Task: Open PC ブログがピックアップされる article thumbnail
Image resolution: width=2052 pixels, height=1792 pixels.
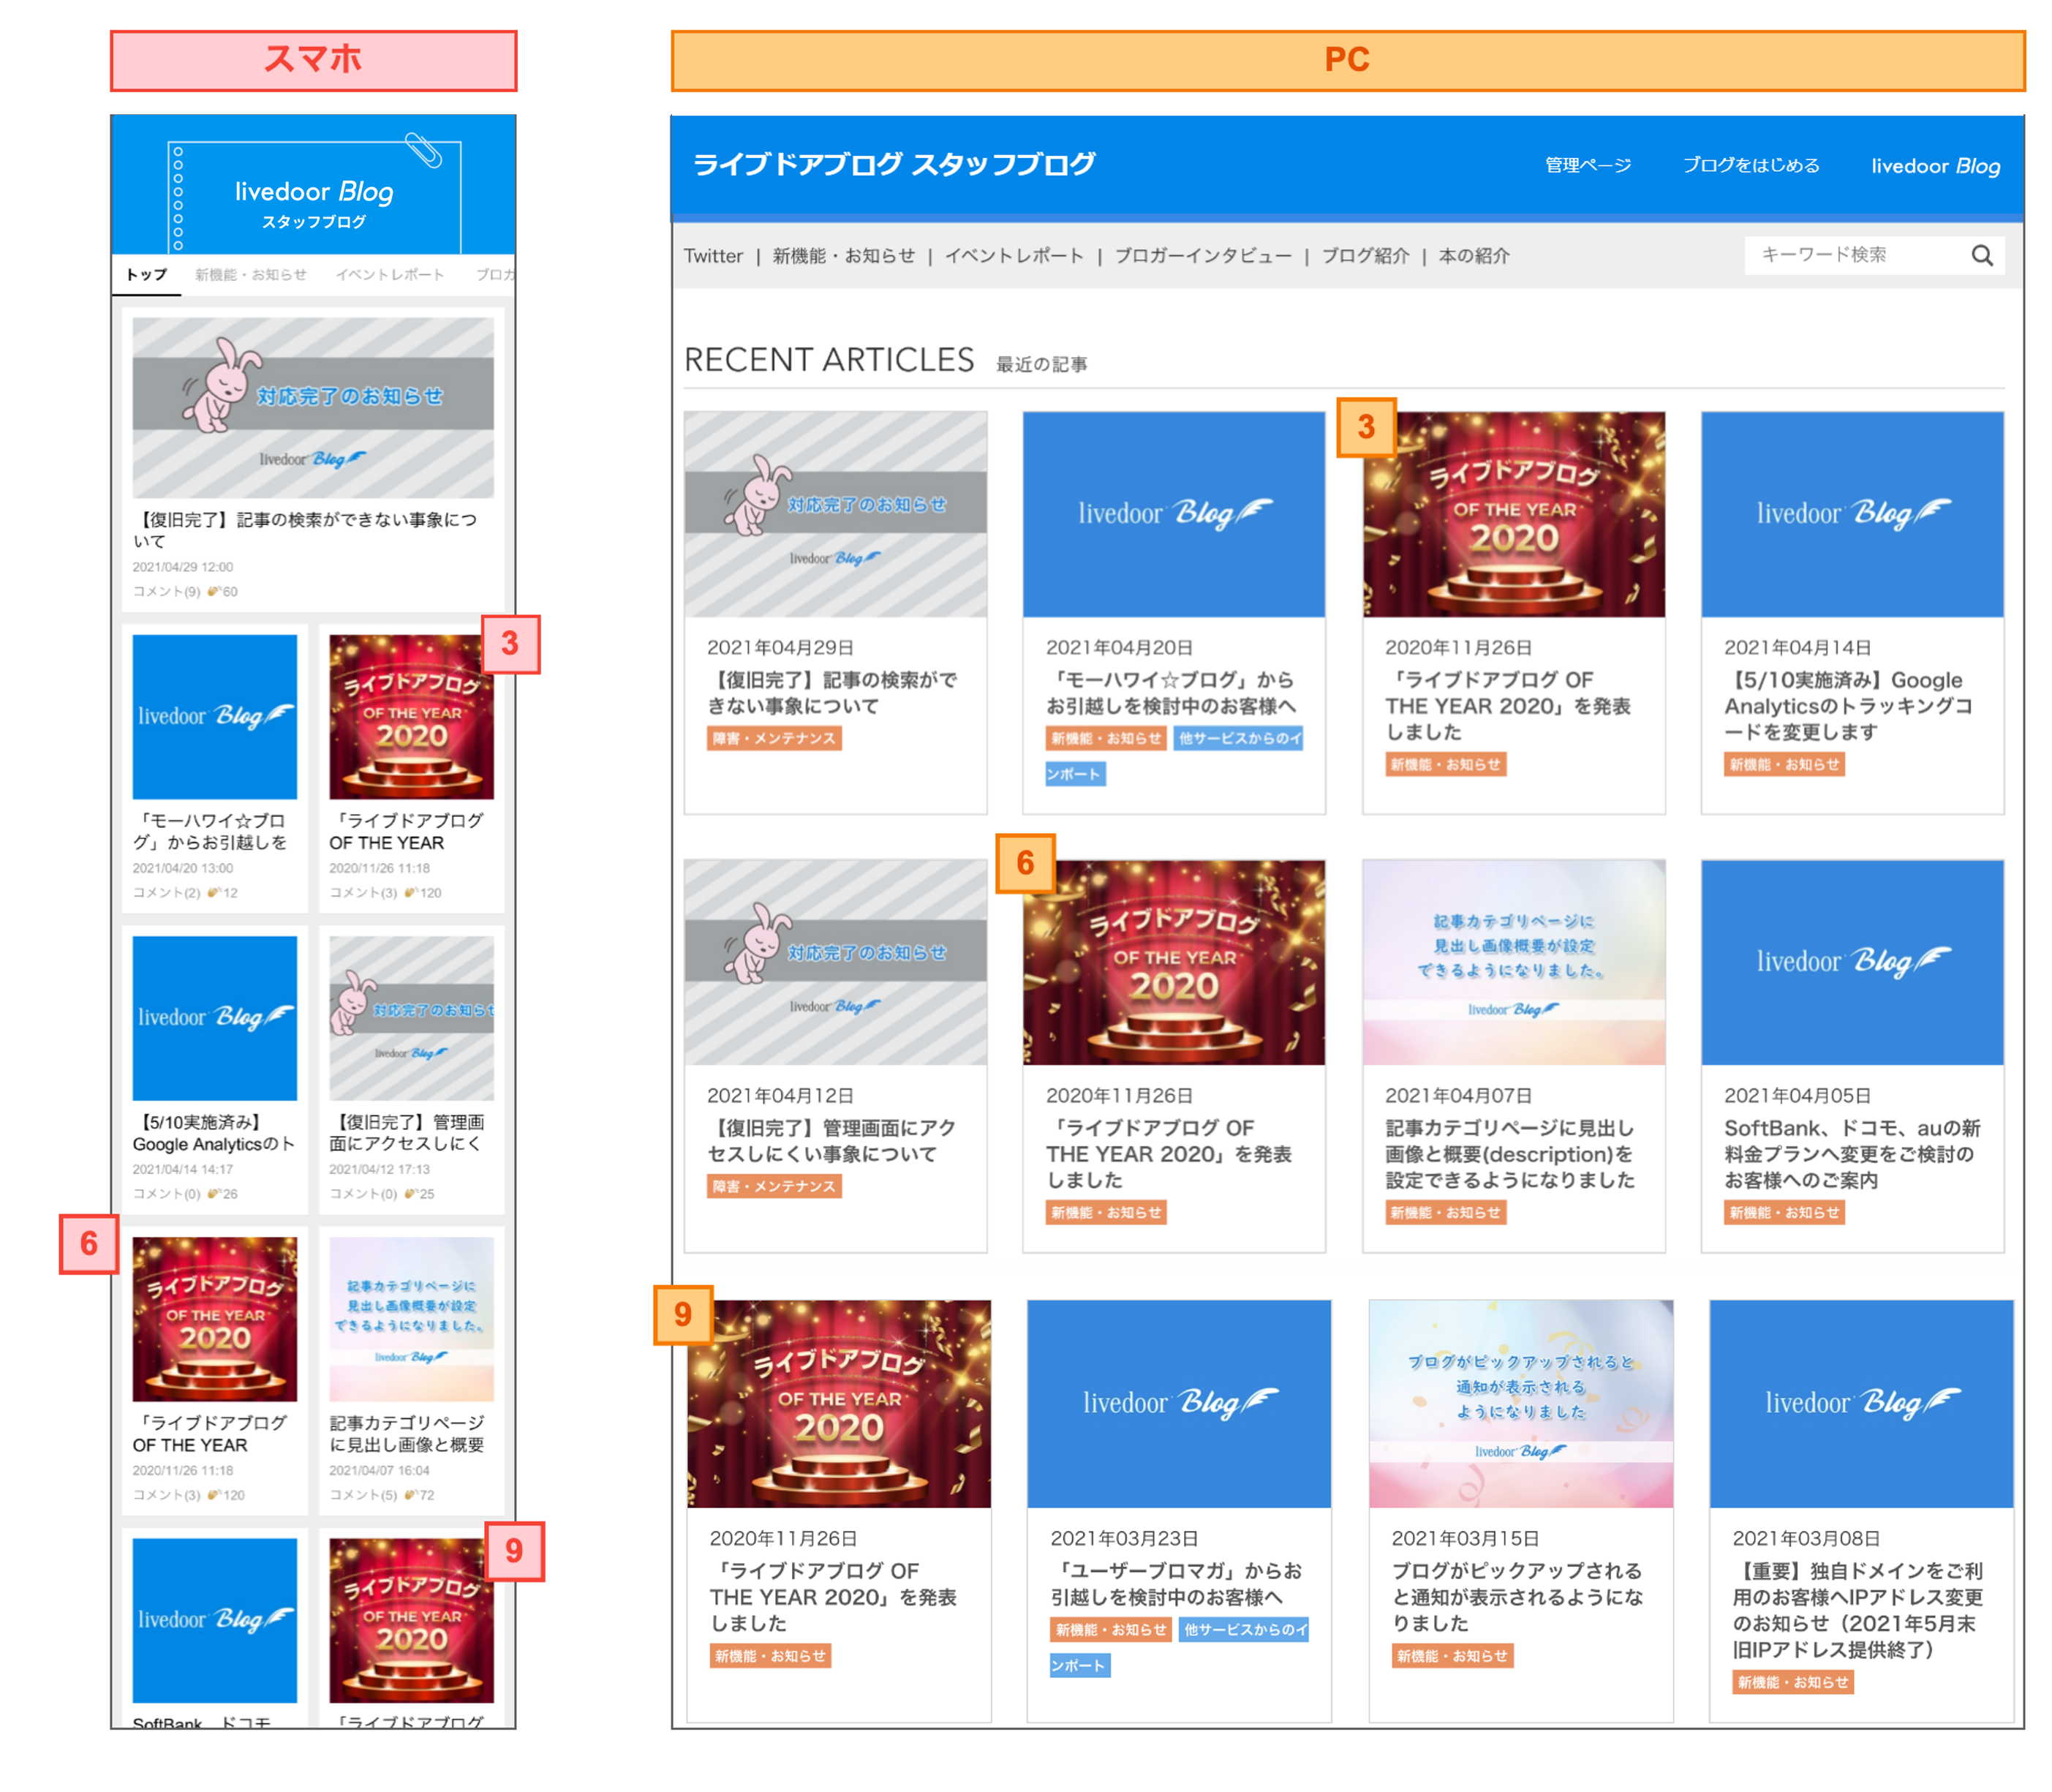Action: 1520,1404
